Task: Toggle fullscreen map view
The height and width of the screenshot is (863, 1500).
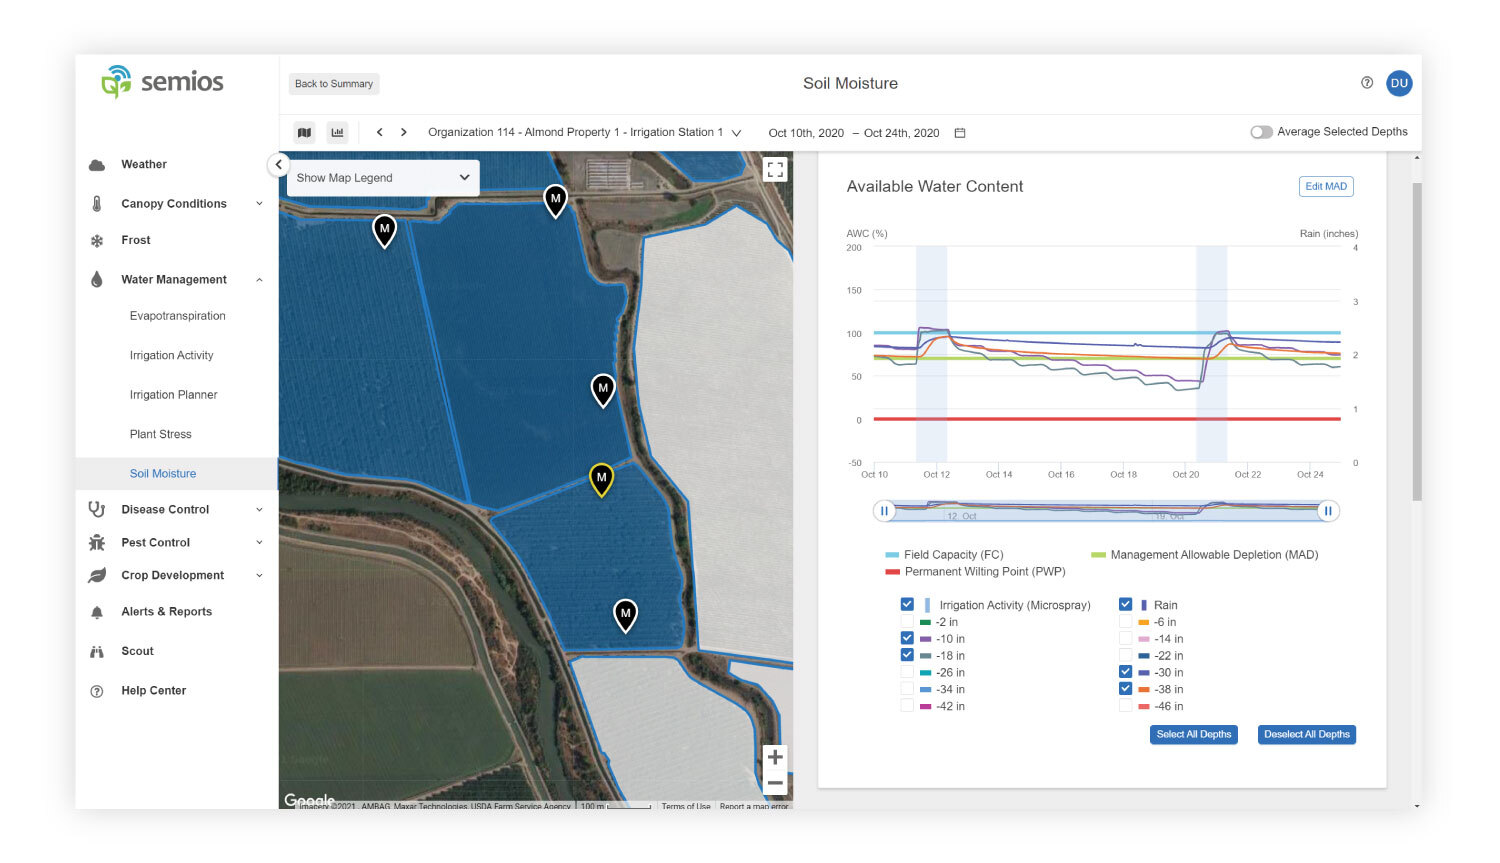Action: (x=775, y=170)
